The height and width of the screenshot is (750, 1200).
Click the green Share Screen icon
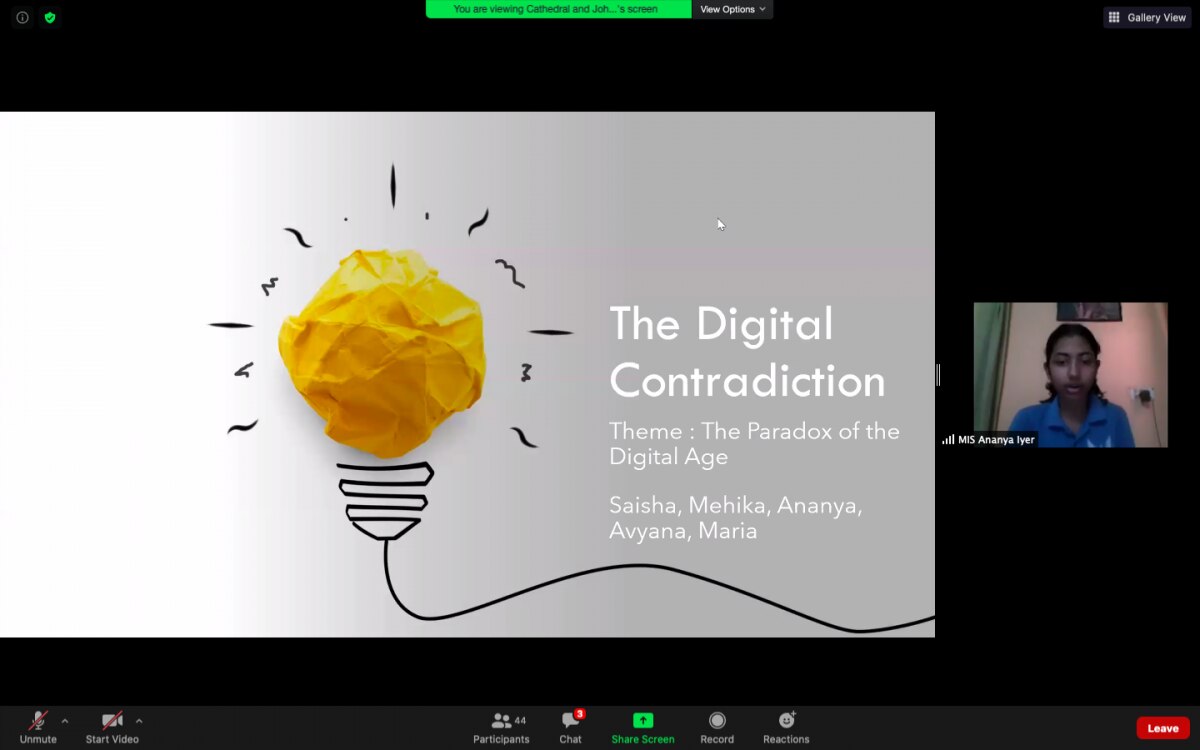643,720
